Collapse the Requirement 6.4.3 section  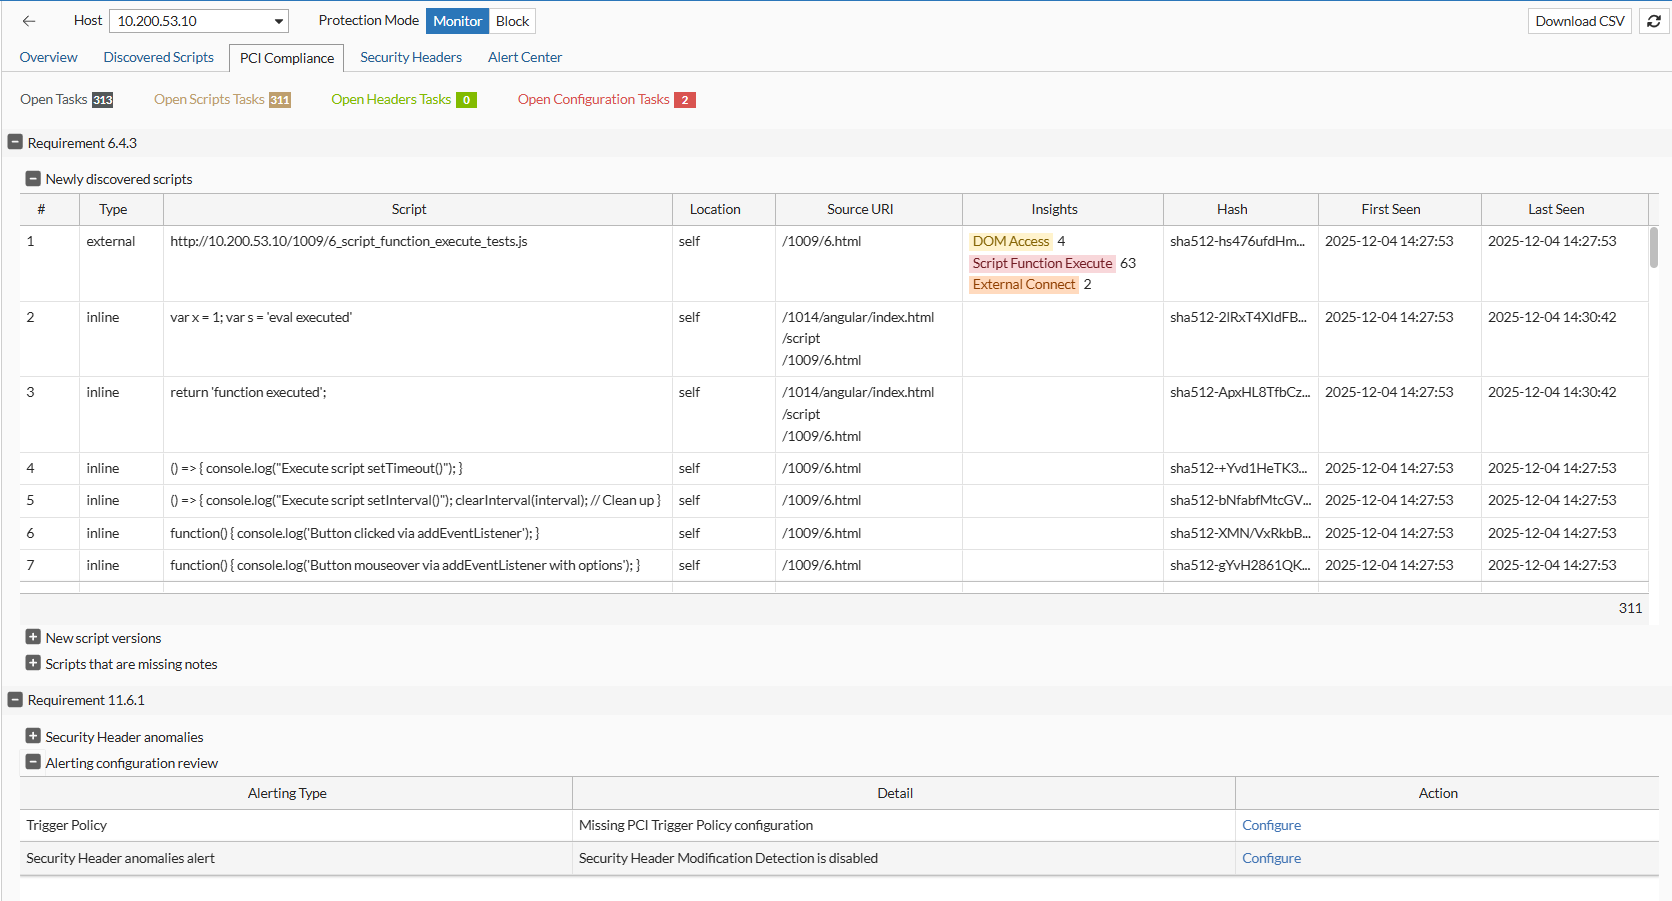(15, 143)
